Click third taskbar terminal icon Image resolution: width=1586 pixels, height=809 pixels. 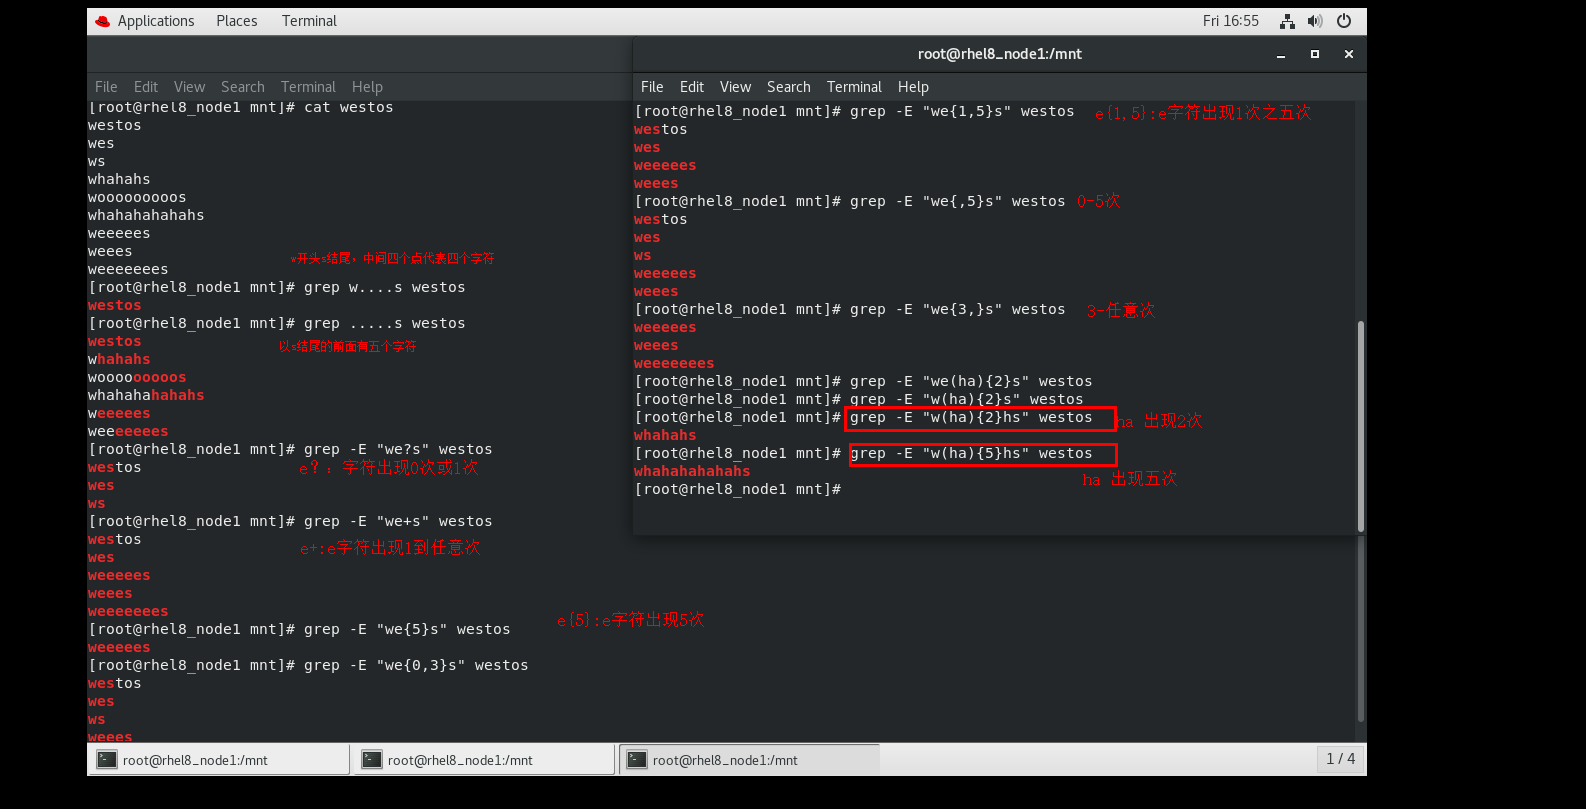637,760
